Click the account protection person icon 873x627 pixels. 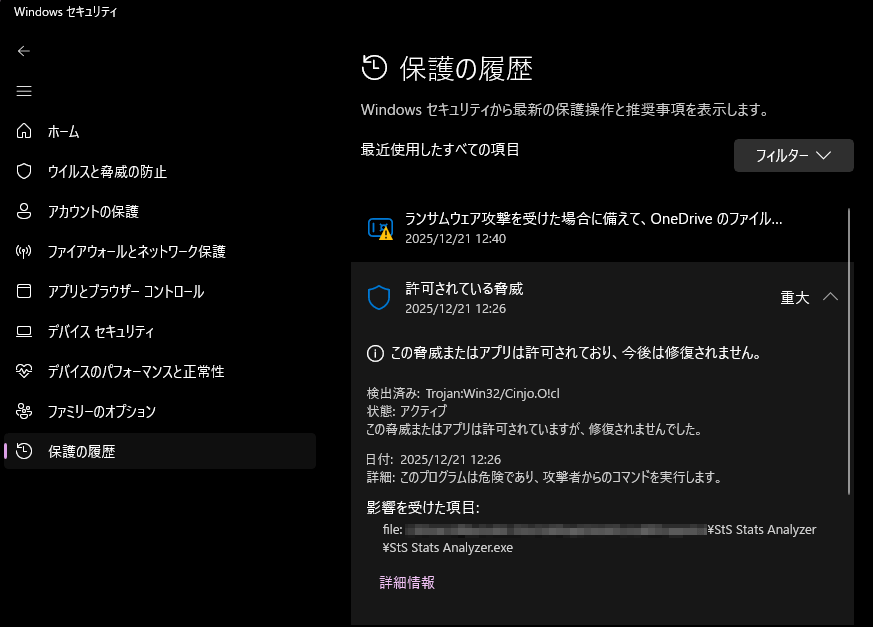pyautogui.click(x=24, y=211)
